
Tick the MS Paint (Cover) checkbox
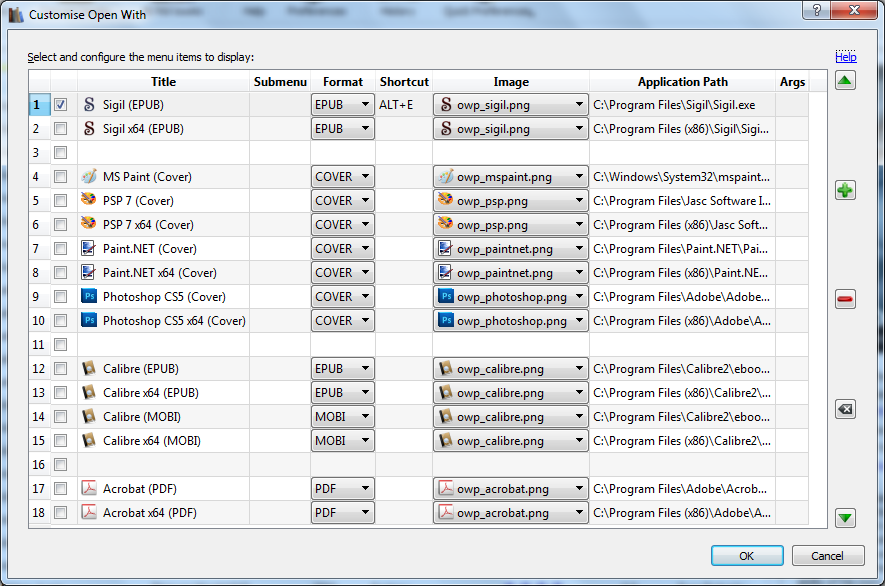[x=60, y=177]
